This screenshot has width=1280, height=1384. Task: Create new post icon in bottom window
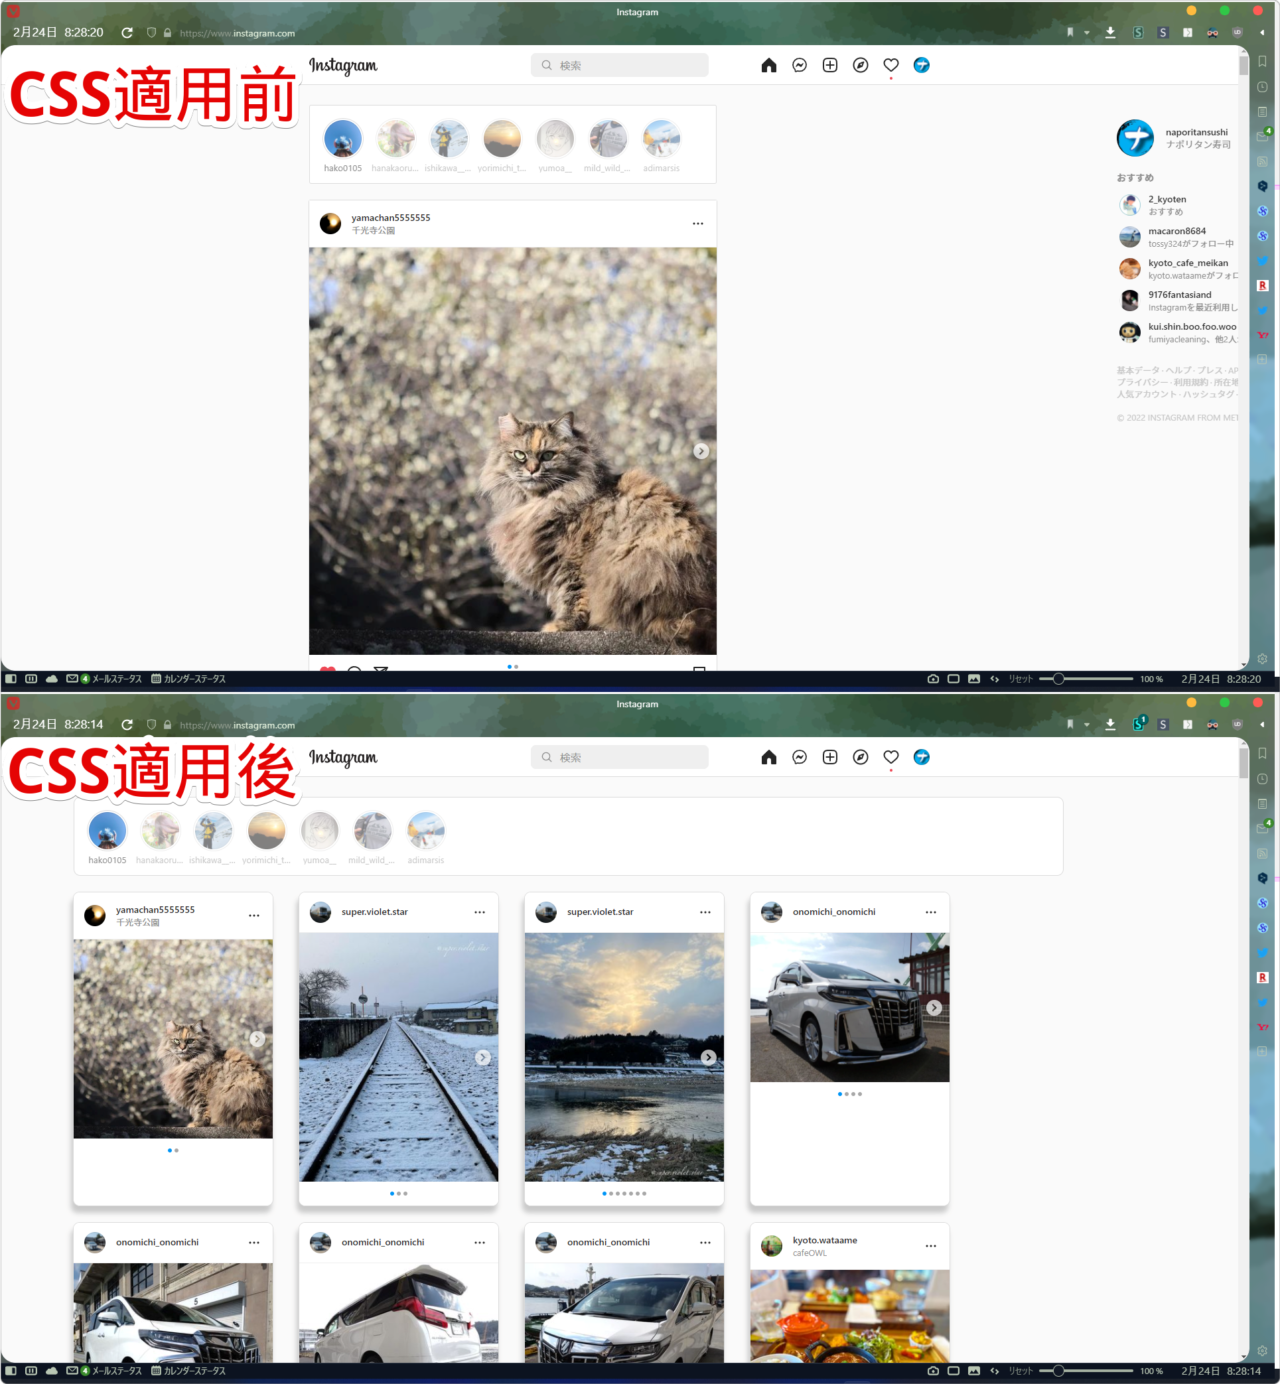pos(830,757)
